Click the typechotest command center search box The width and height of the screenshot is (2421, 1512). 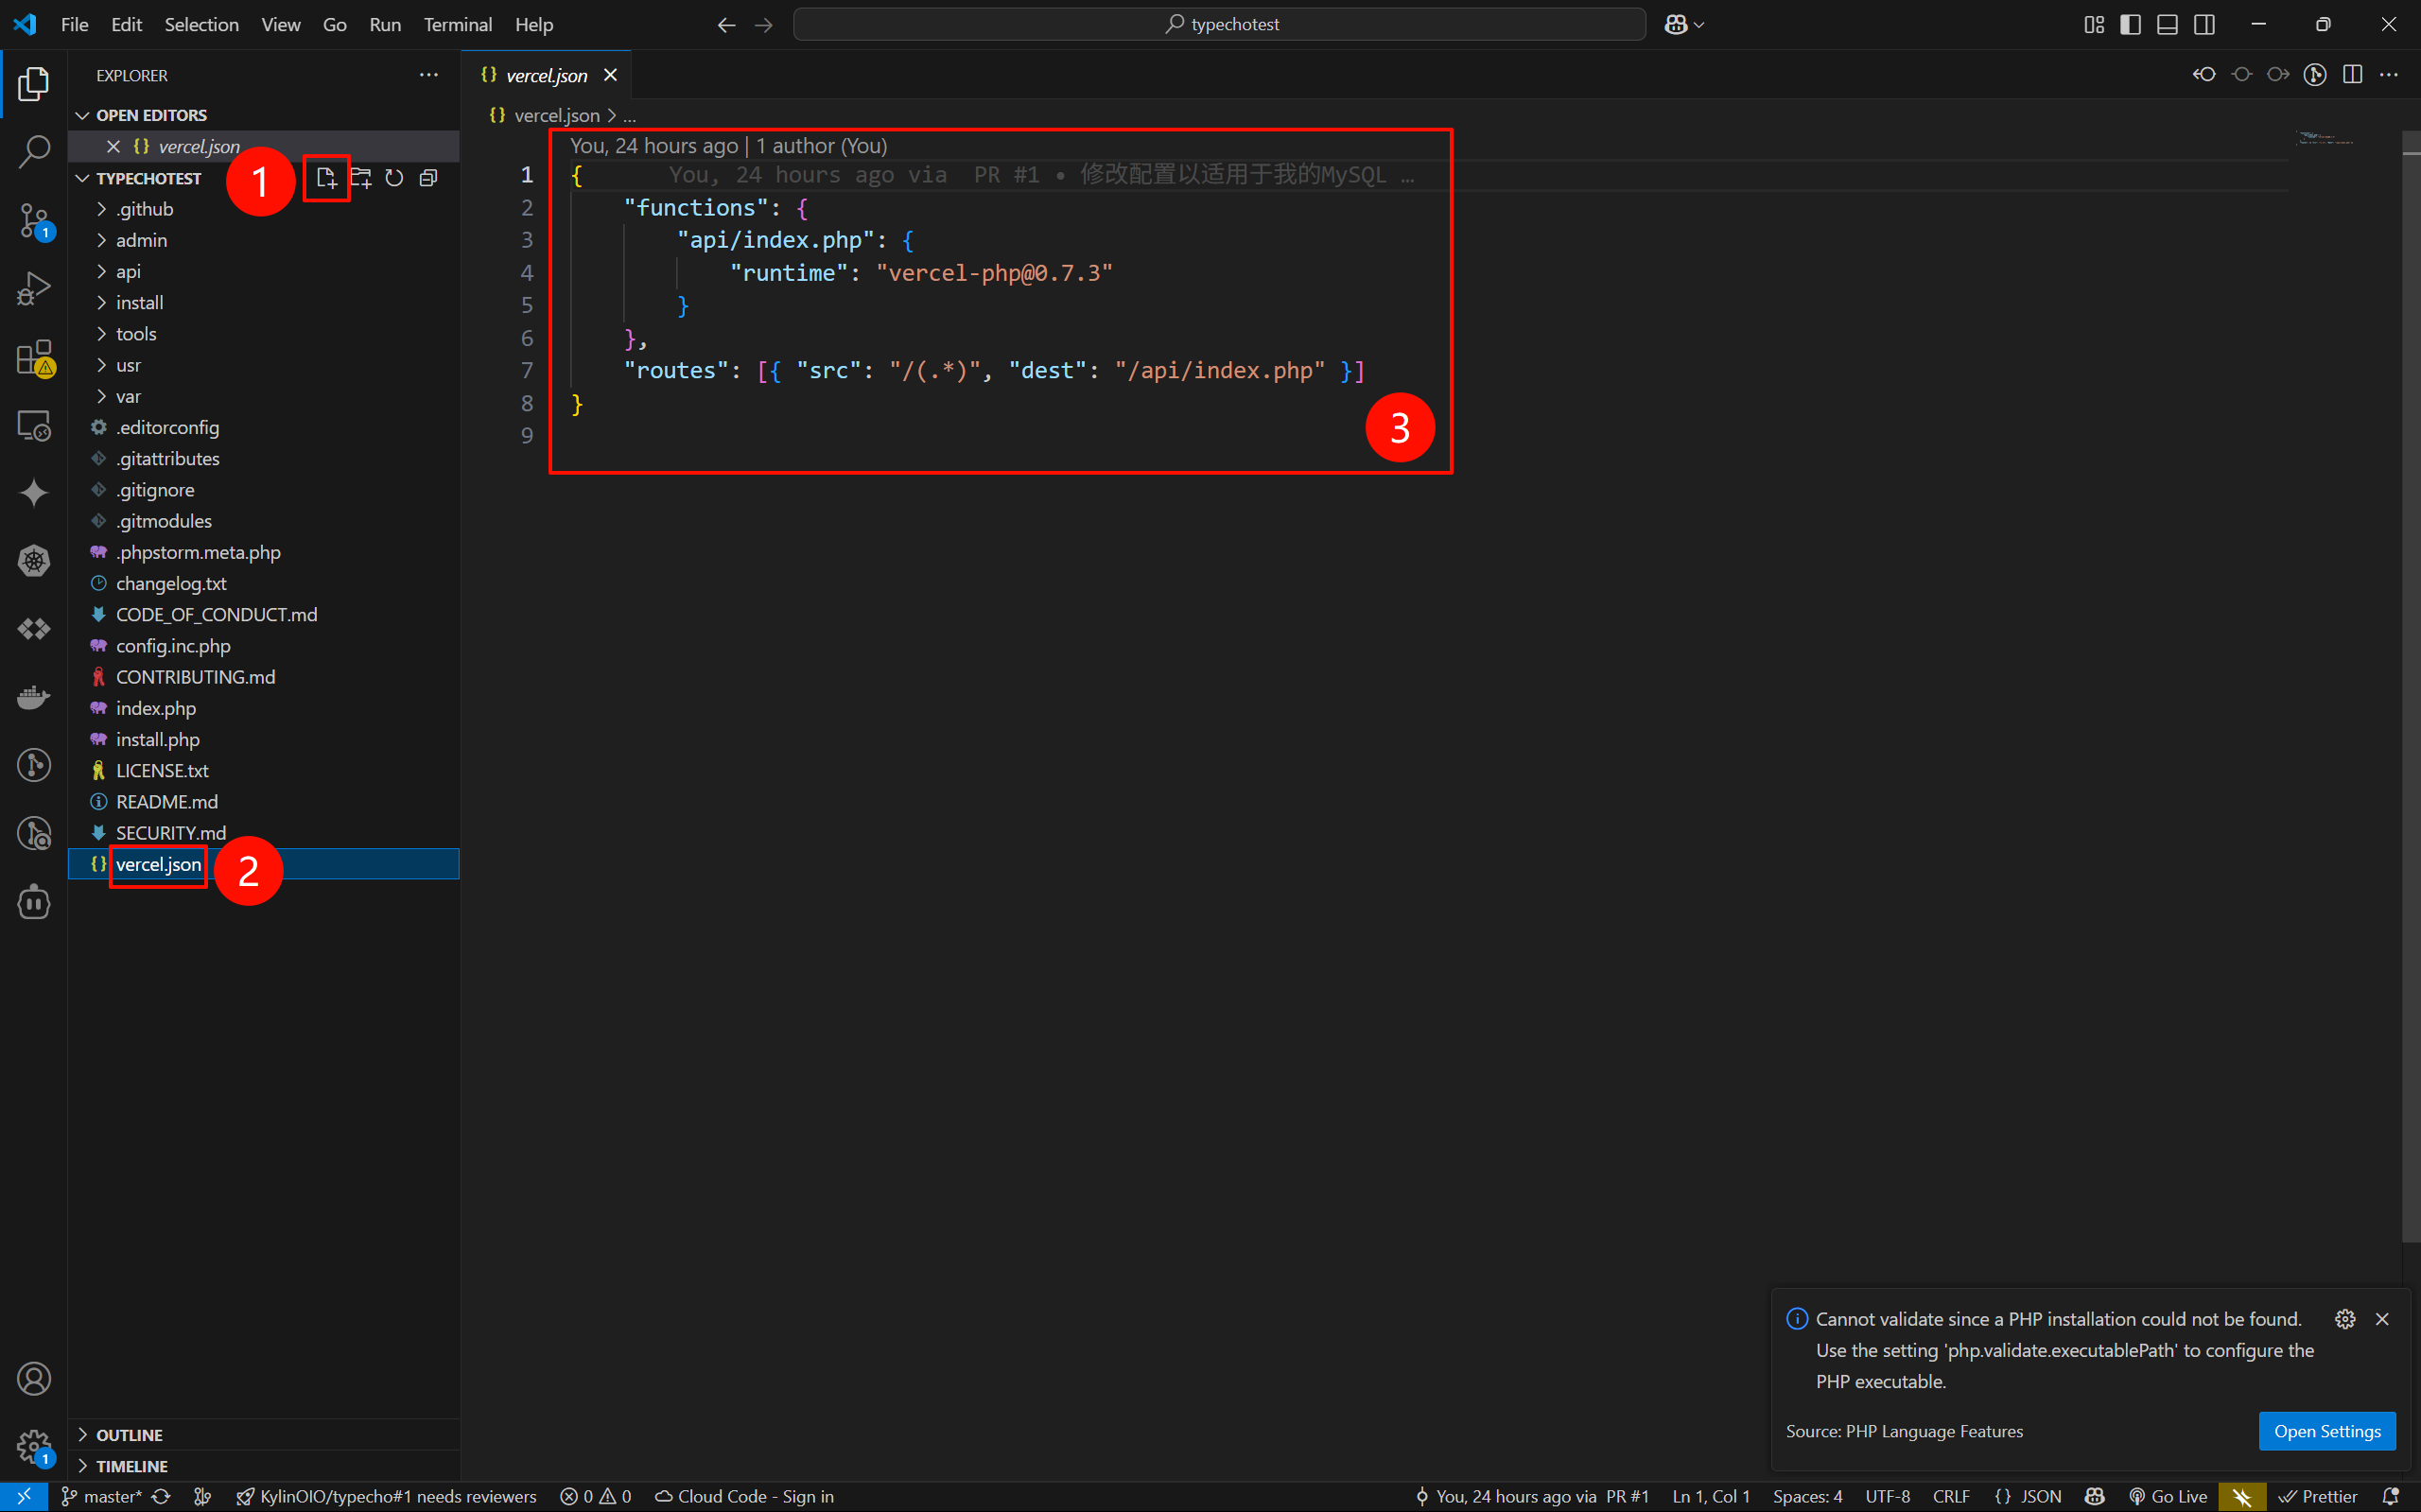1219,24
